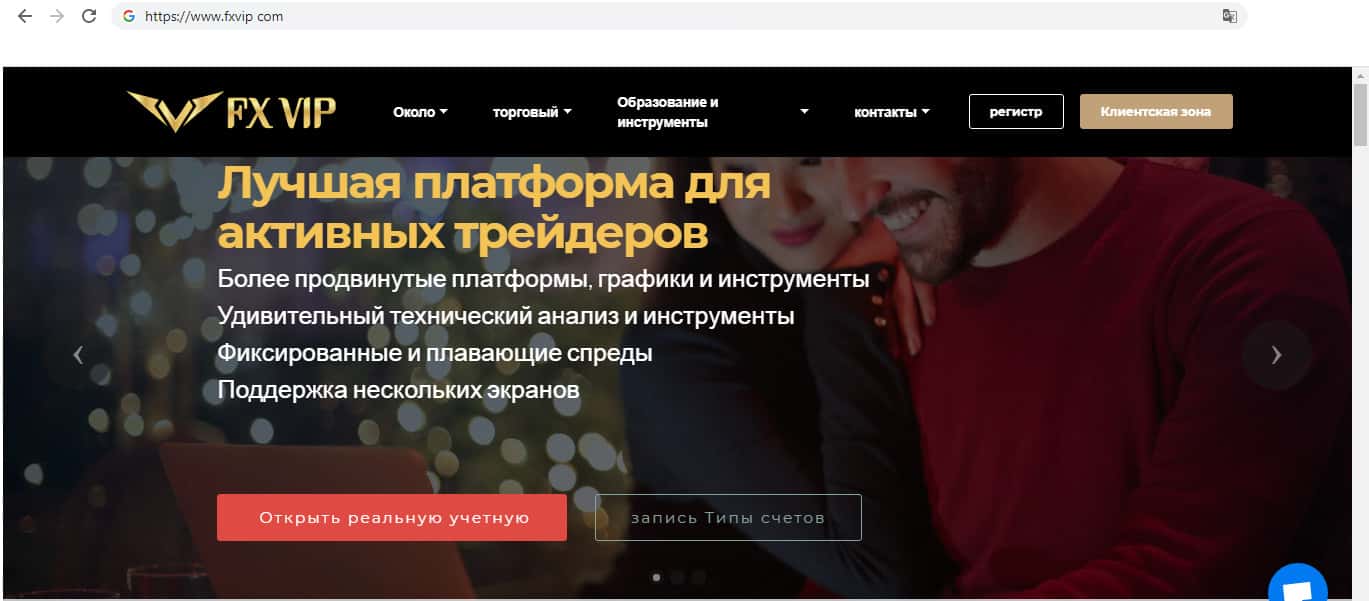The width and height of the screenshot is (1369, 601).
Task: Reload the page with refresh icon
Action: 89,16
